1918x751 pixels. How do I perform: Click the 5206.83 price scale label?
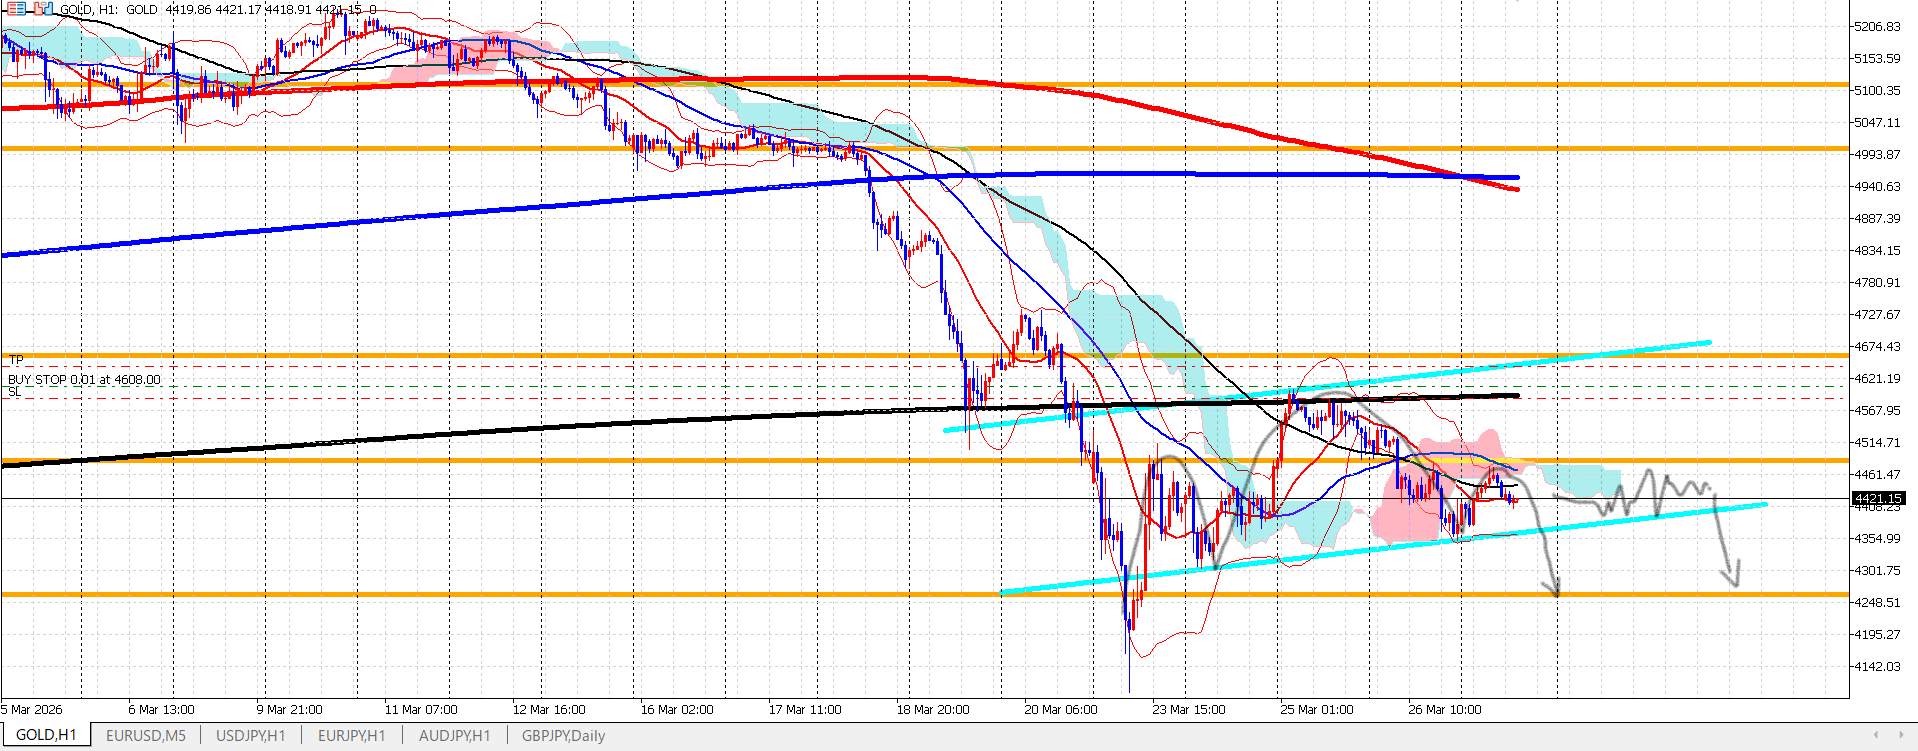point(1877,27)
